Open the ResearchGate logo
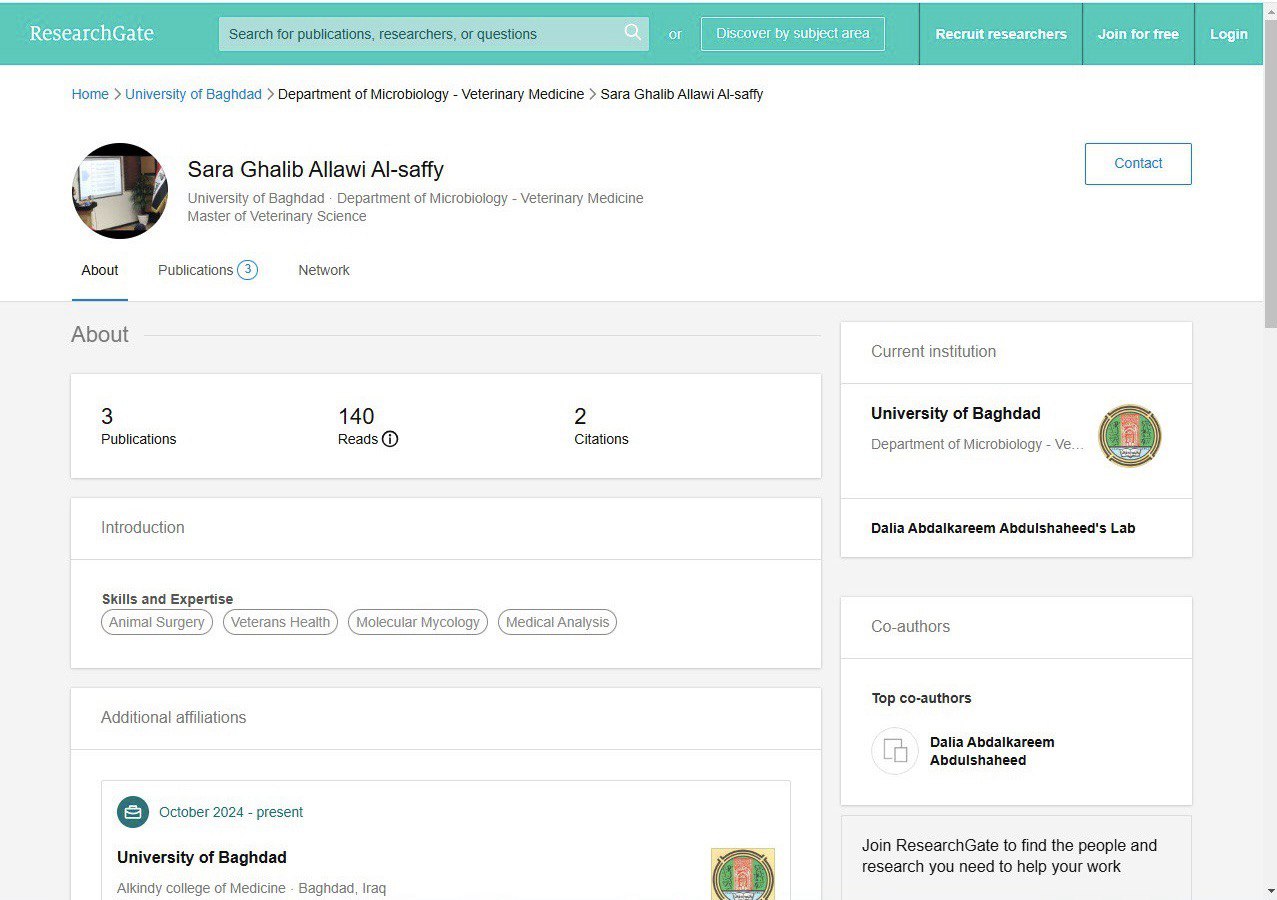Image resolution: width=1277 pixels, height=900 pixels. (92, 33)
